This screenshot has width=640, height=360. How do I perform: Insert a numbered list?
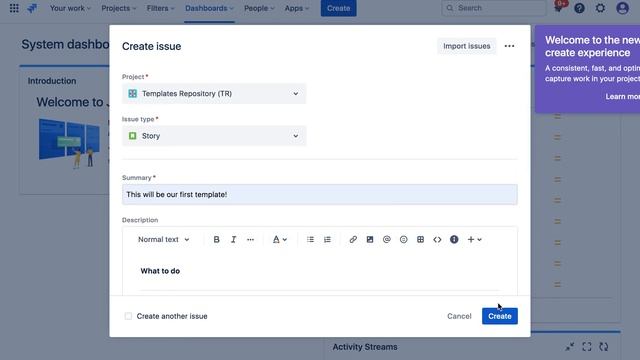[327, 240]
